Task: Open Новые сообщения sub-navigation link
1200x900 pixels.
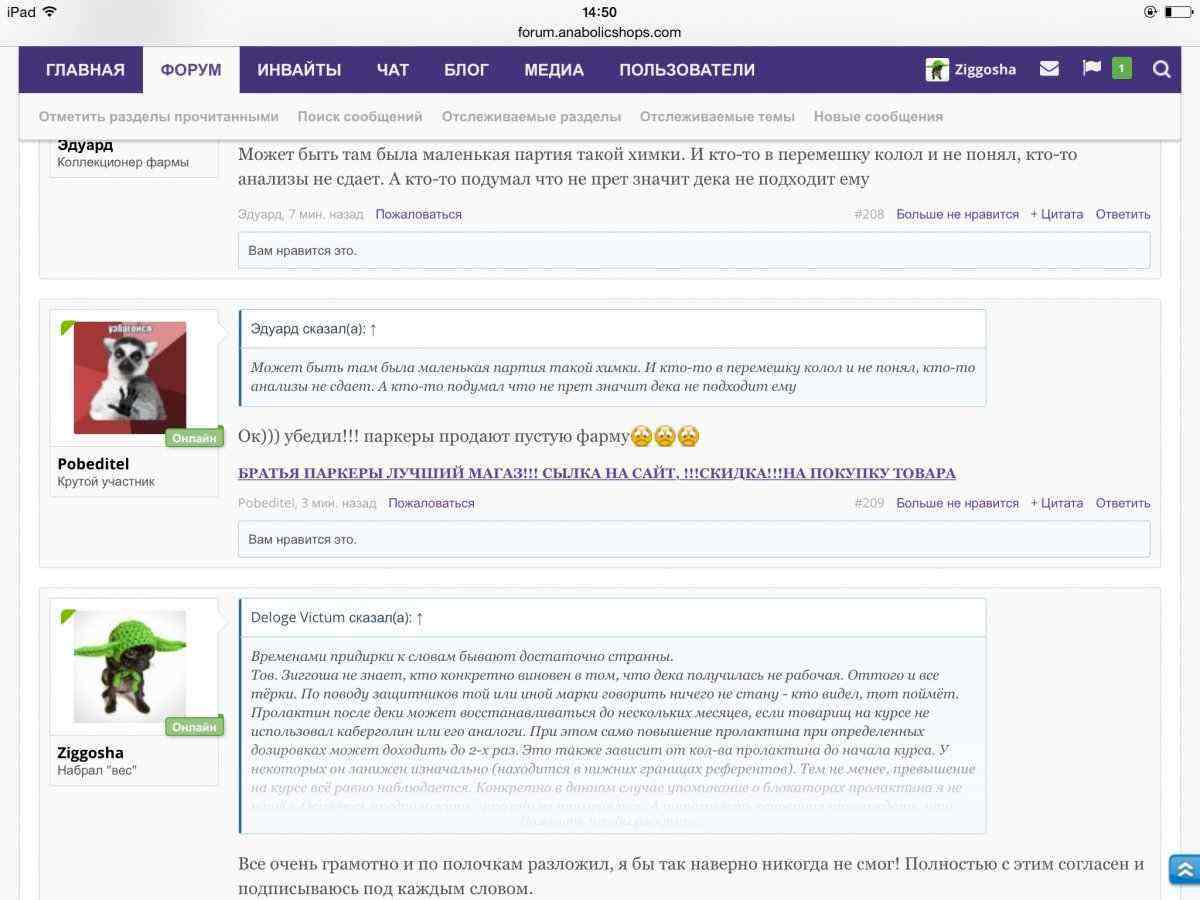Action: (878, 117)
